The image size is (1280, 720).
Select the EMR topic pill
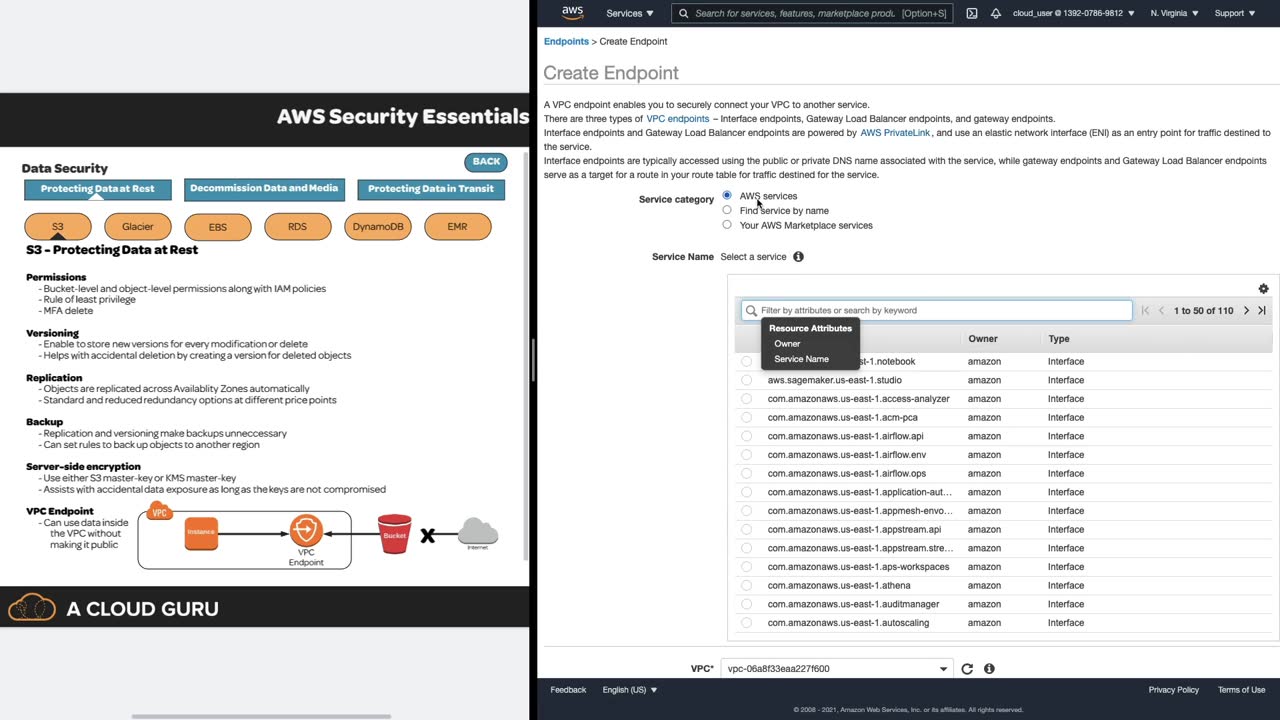click(457, 227)
